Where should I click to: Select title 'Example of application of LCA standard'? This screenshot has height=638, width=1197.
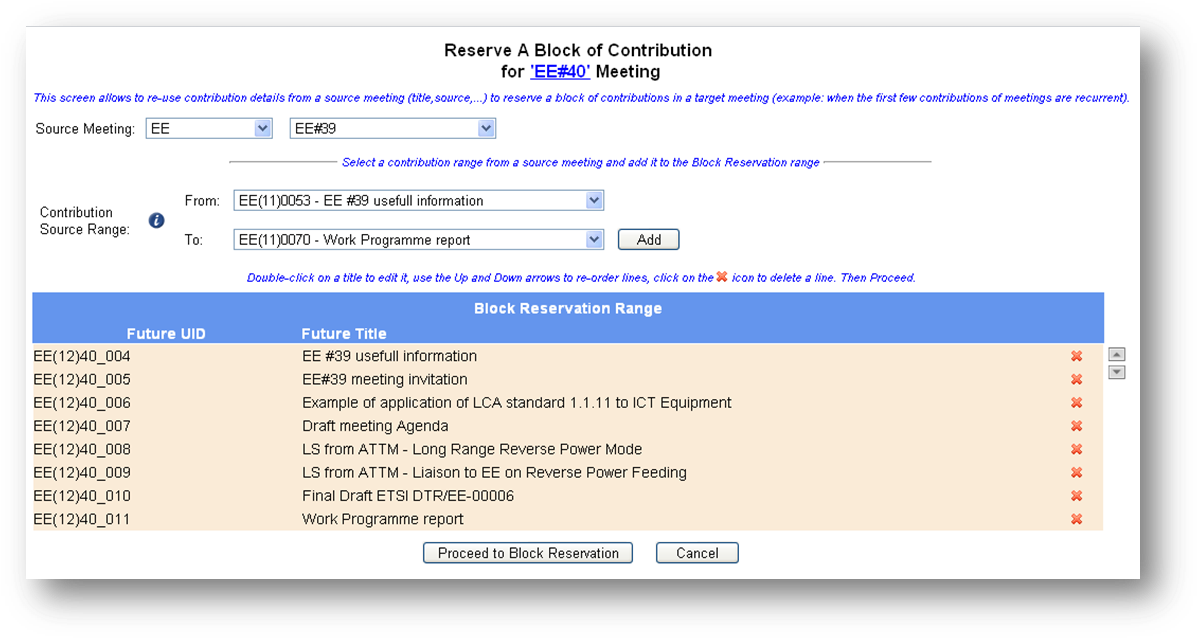click(517, 403)
